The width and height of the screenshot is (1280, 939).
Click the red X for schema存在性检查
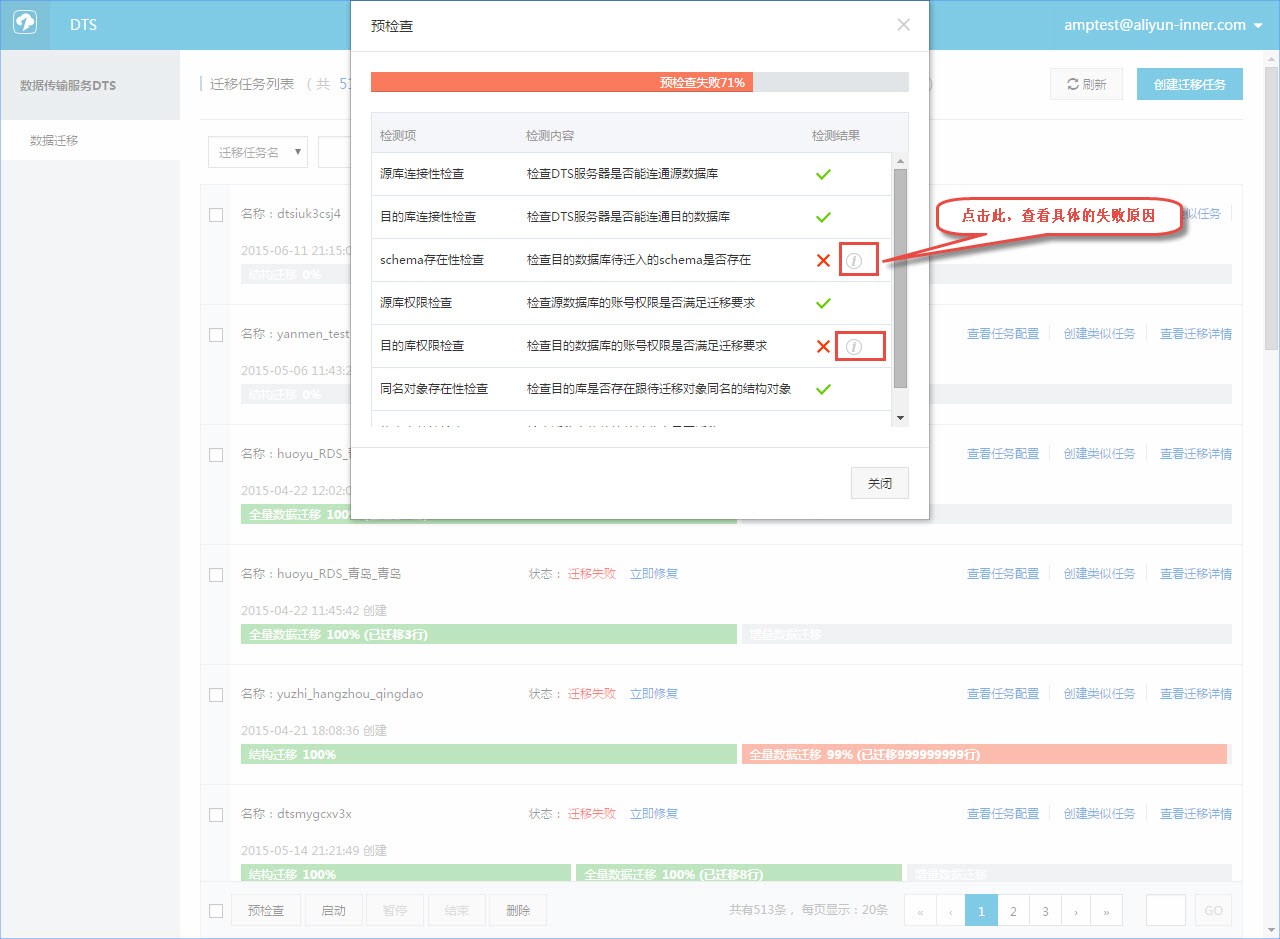point(823,260)
